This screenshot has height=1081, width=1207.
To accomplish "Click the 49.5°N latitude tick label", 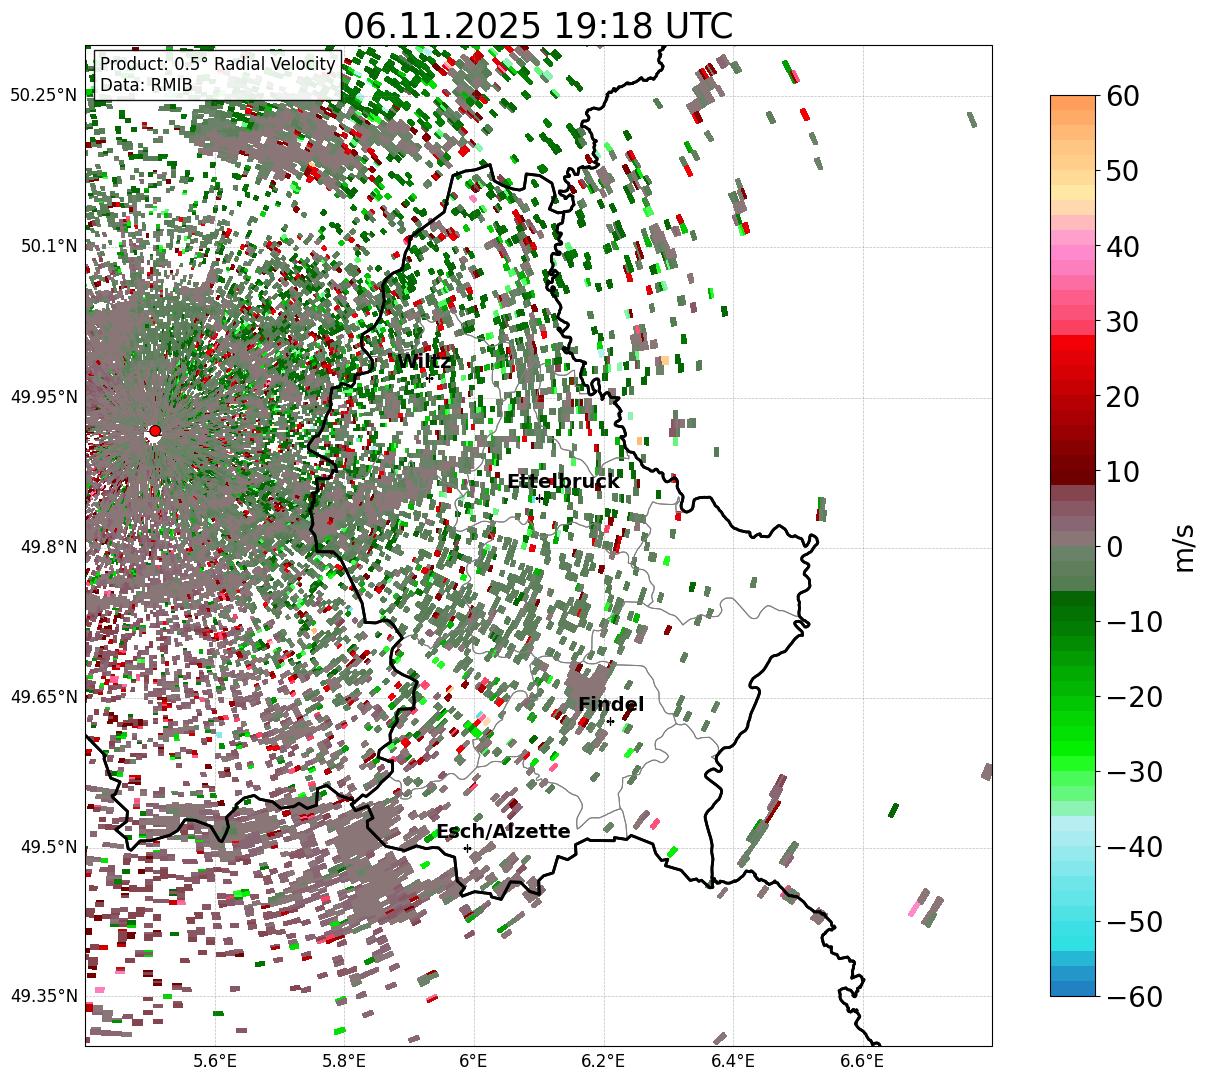I will [x=48, y=847].
